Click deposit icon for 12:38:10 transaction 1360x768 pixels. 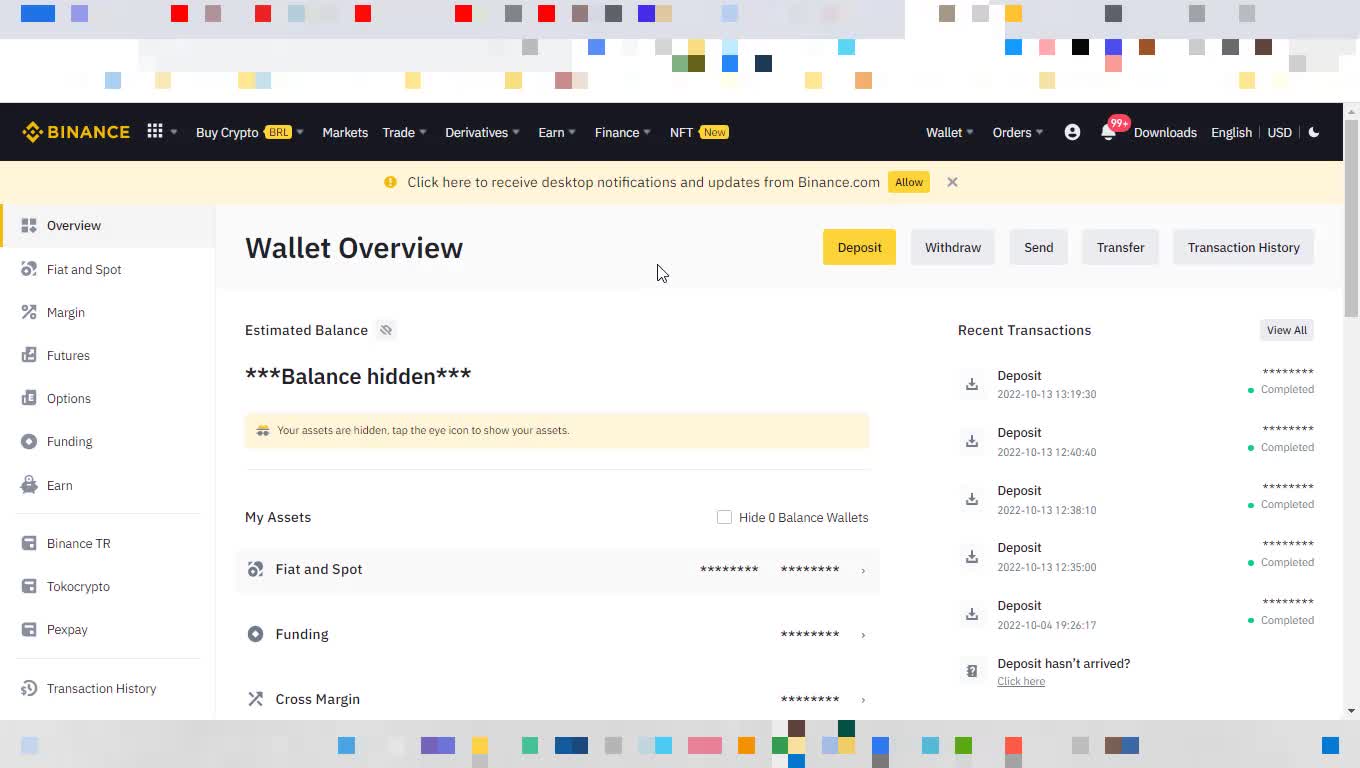pos(971,499)
